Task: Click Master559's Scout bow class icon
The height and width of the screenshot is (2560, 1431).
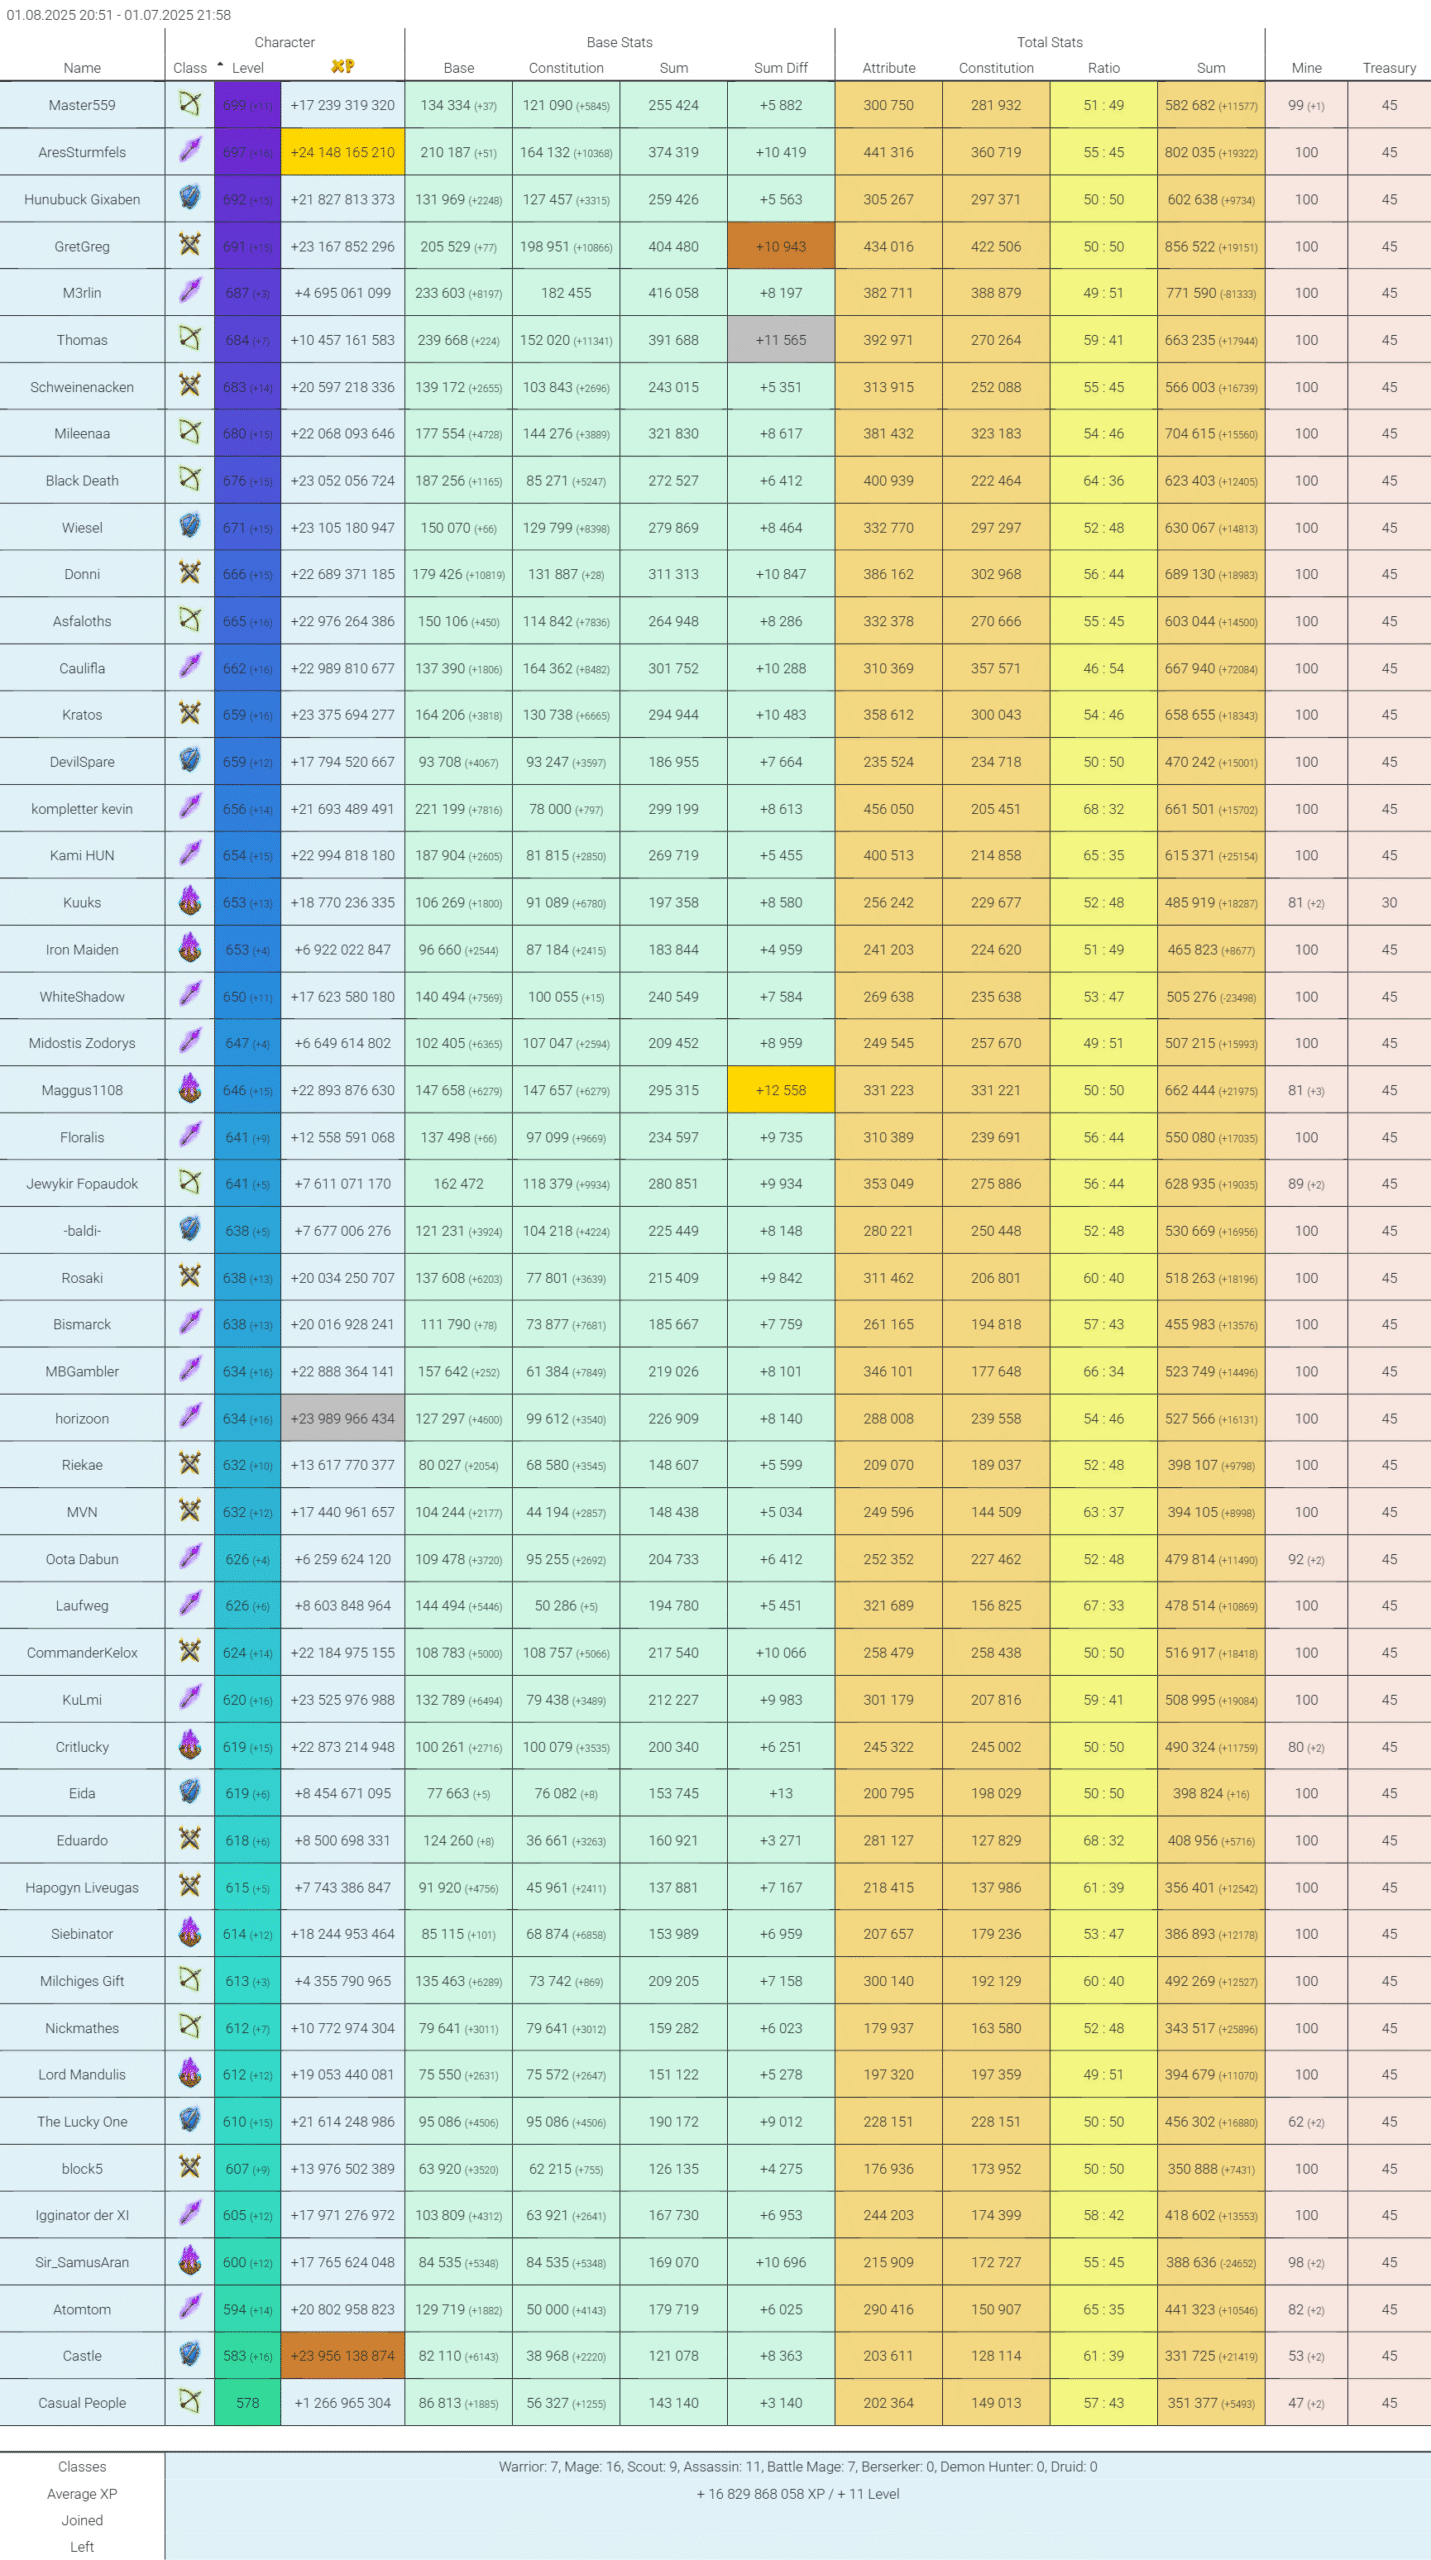Action: point(190,104)
